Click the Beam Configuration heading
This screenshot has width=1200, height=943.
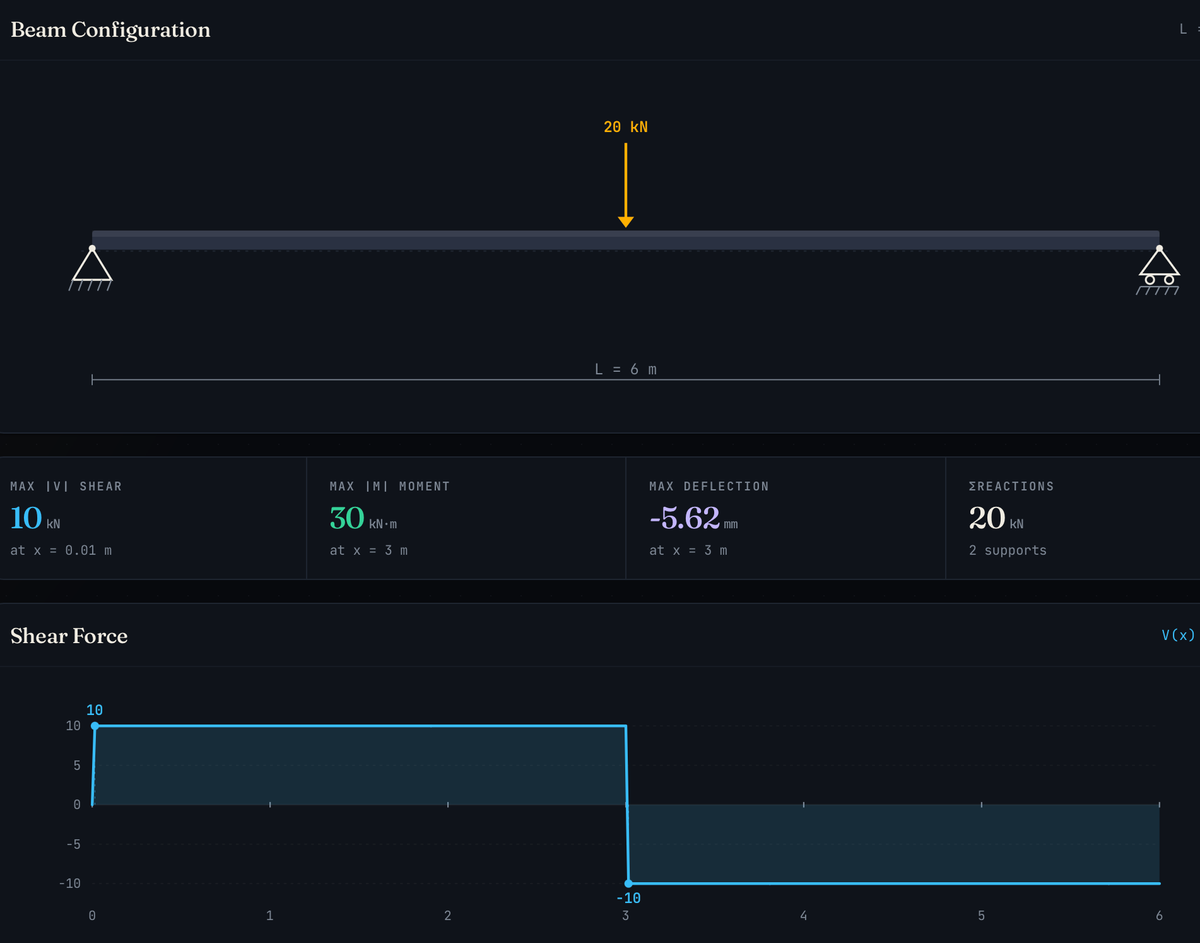[110, 29]
